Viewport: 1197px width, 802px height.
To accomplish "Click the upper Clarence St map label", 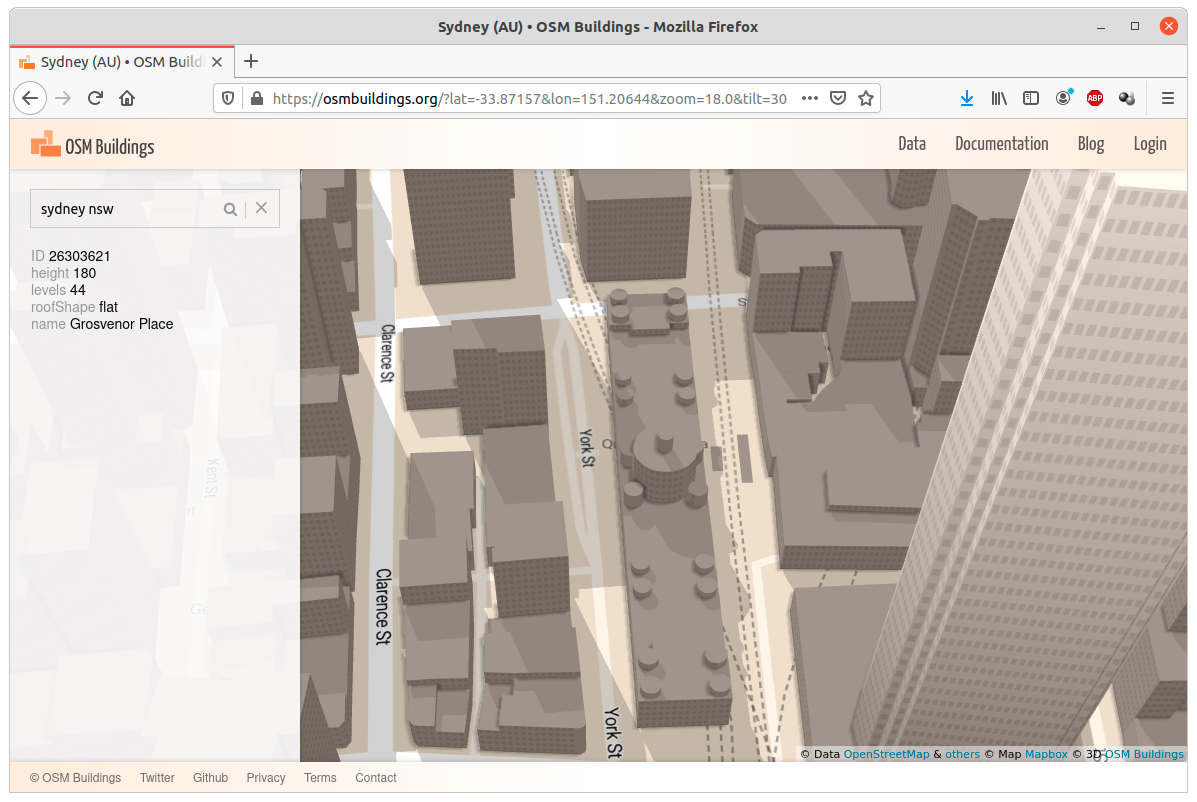I will (388, 353).
